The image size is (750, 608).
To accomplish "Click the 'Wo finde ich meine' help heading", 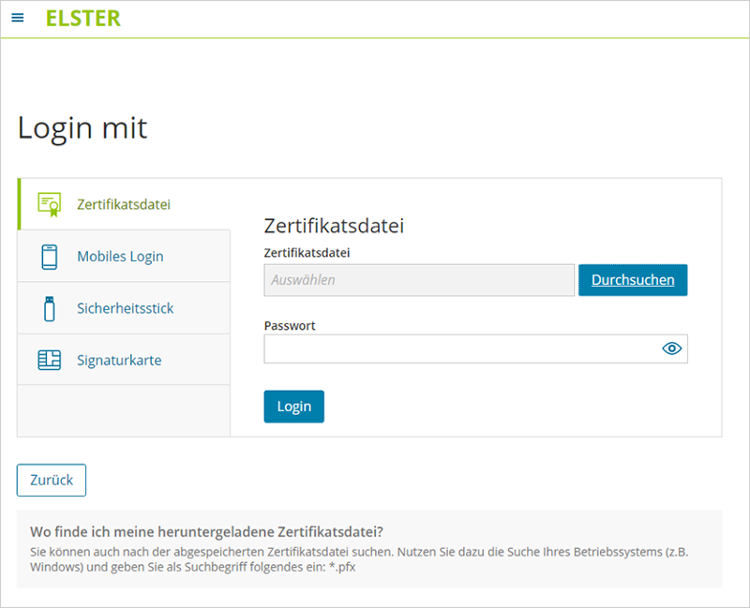I will [x=207, y=531].
